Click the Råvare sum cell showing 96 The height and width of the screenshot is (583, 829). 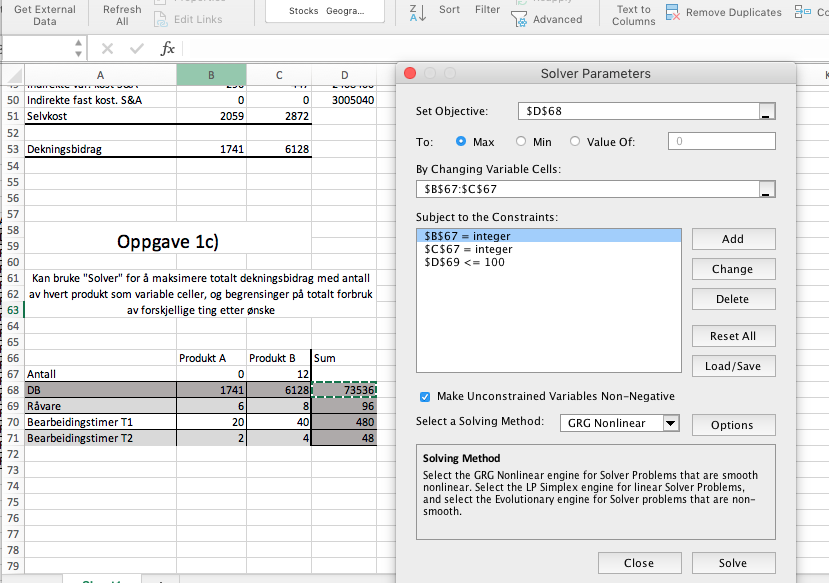click(344, 406)
